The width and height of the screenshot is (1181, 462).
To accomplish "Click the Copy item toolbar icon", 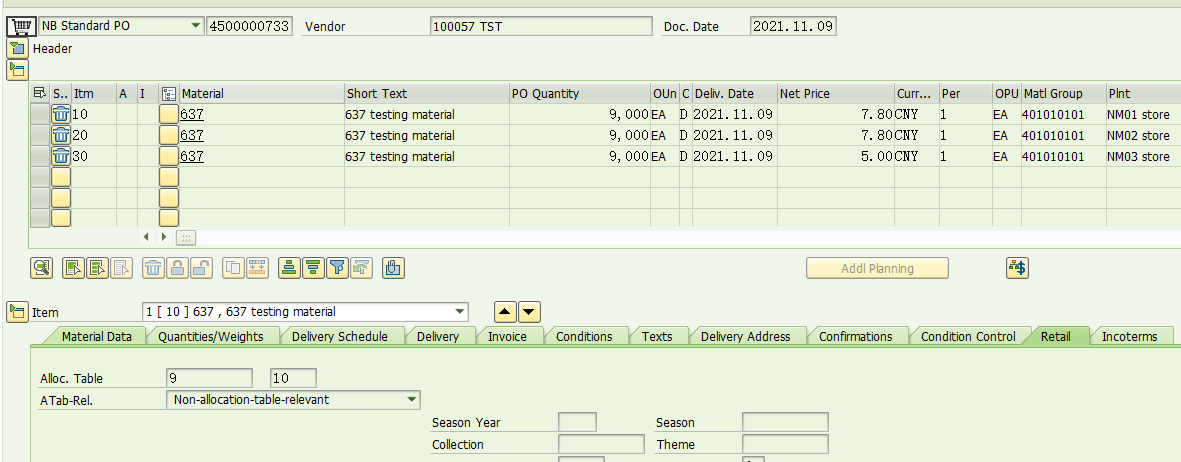I will click(x=234, y=268).
